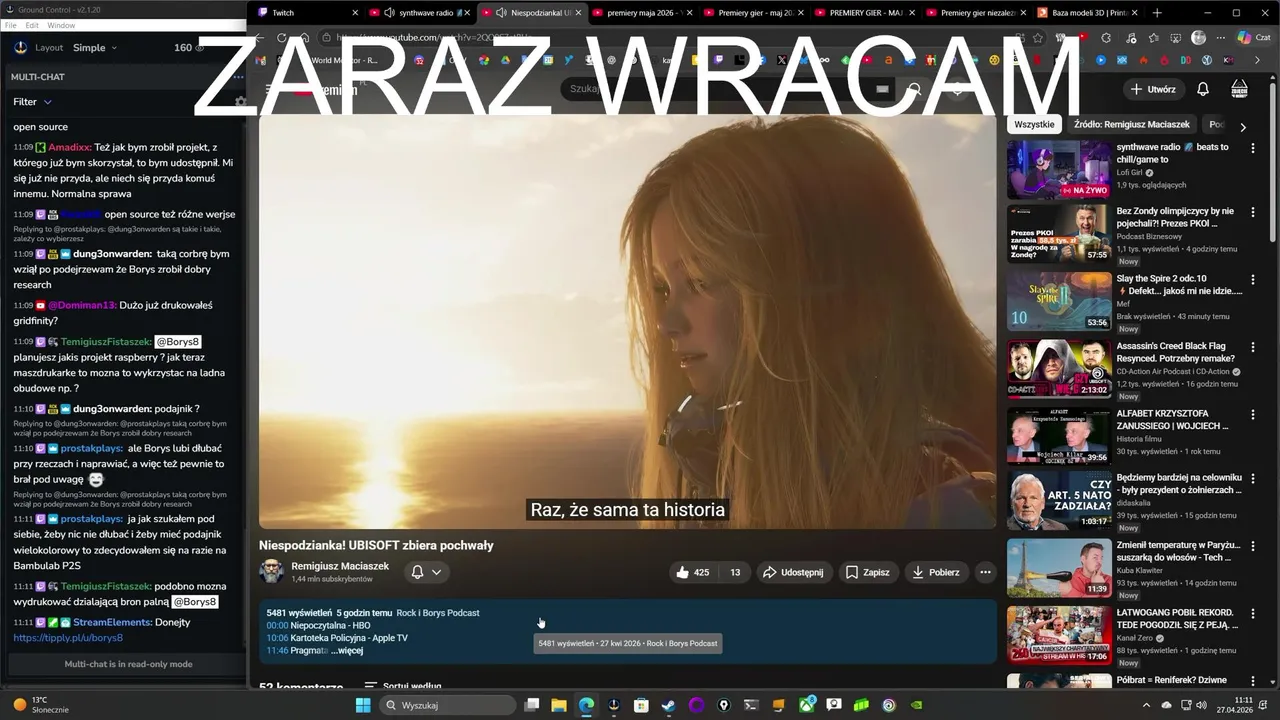The height and width of the screenshot is (720, 1280).
Task: Open the File menu in Ground Control
Action: 10,25
